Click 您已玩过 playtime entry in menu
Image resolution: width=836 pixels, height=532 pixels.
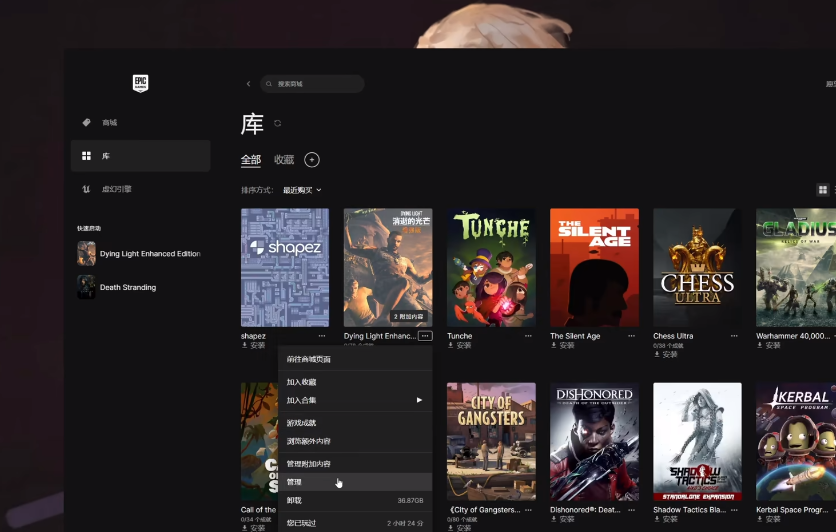point(355,523)
